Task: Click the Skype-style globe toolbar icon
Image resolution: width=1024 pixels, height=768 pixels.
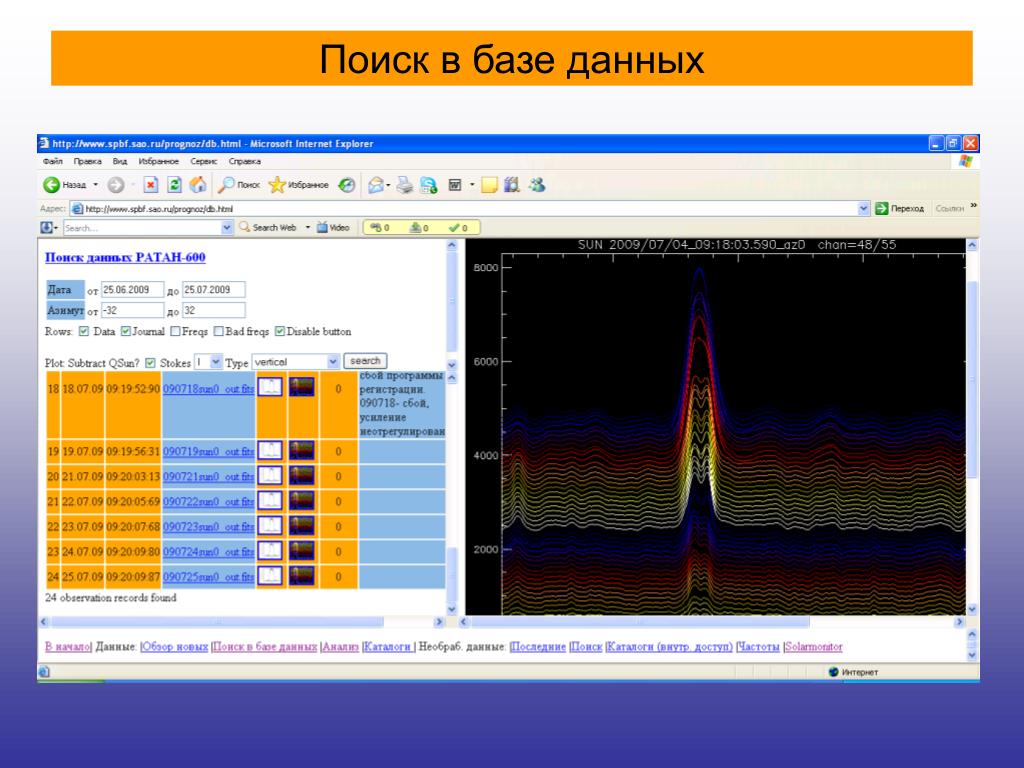Action: point(428,185)
